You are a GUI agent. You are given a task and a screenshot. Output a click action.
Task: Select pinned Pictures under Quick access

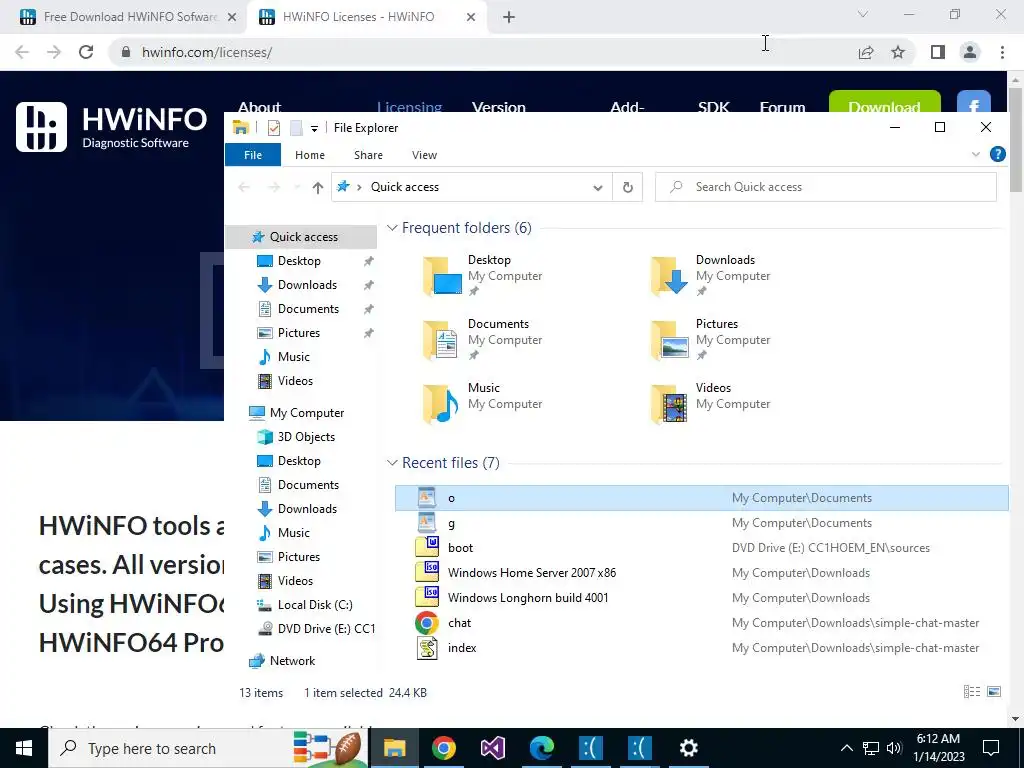point(298,333)
